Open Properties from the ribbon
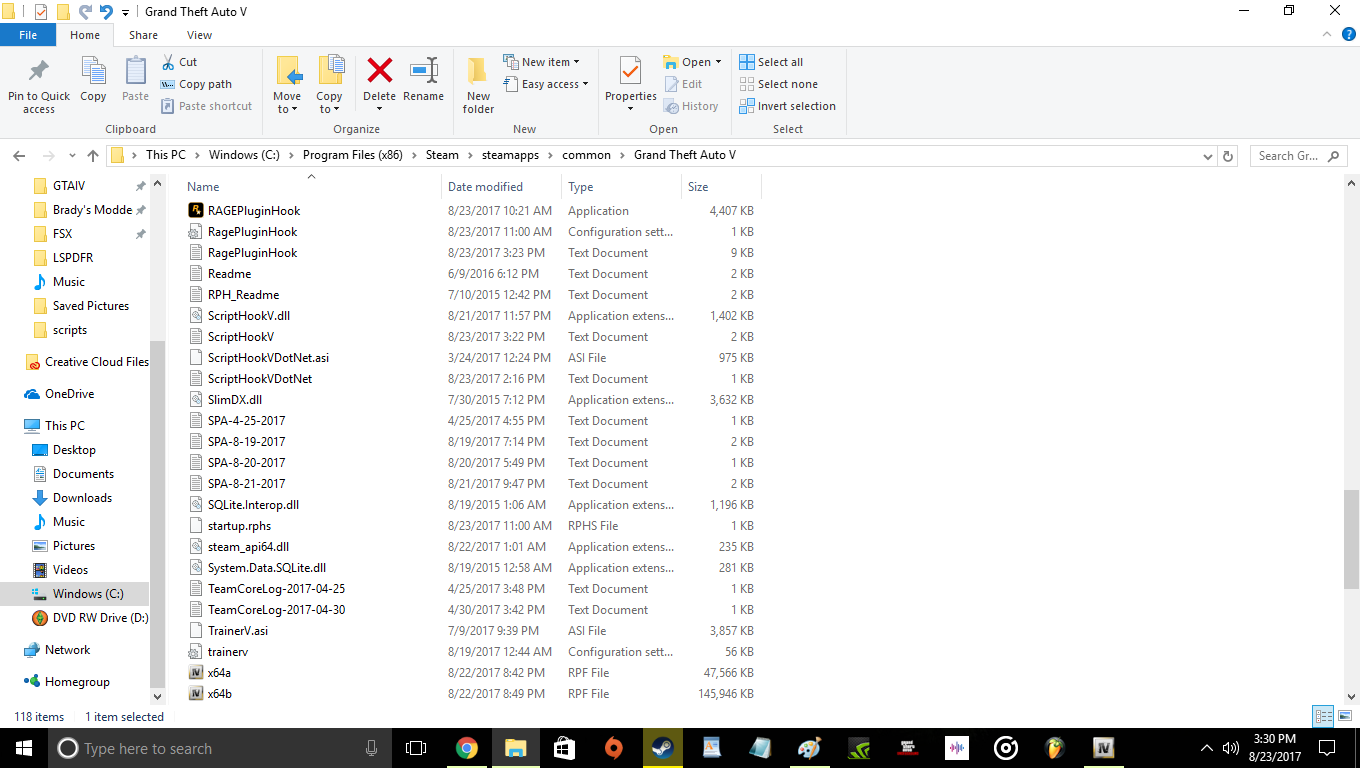This screenshot has height=768, width=1360. 630,85
